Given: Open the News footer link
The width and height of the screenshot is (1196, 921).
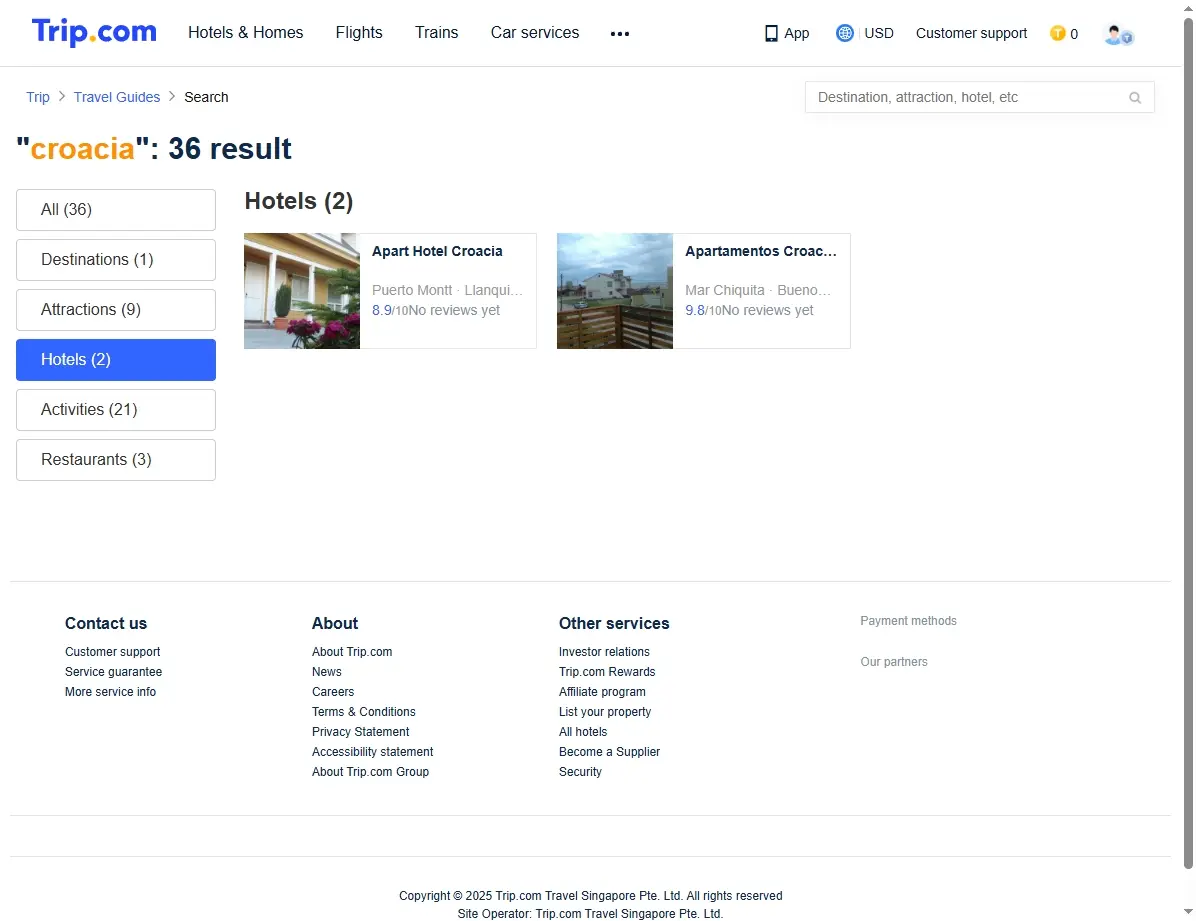Looking at the screenshot, I should [326, 671].
